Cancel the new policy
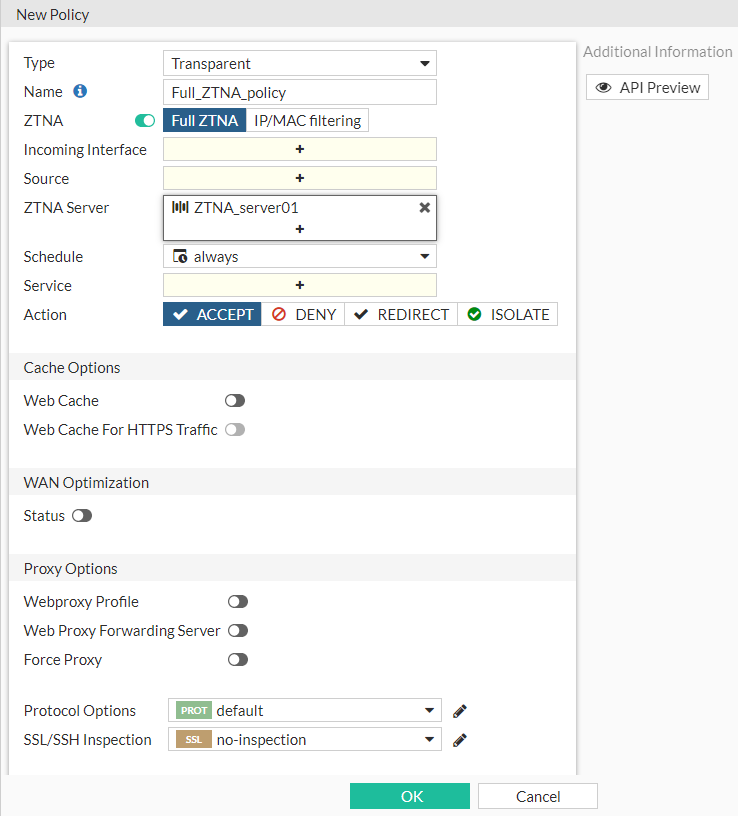 pos(537,796)
